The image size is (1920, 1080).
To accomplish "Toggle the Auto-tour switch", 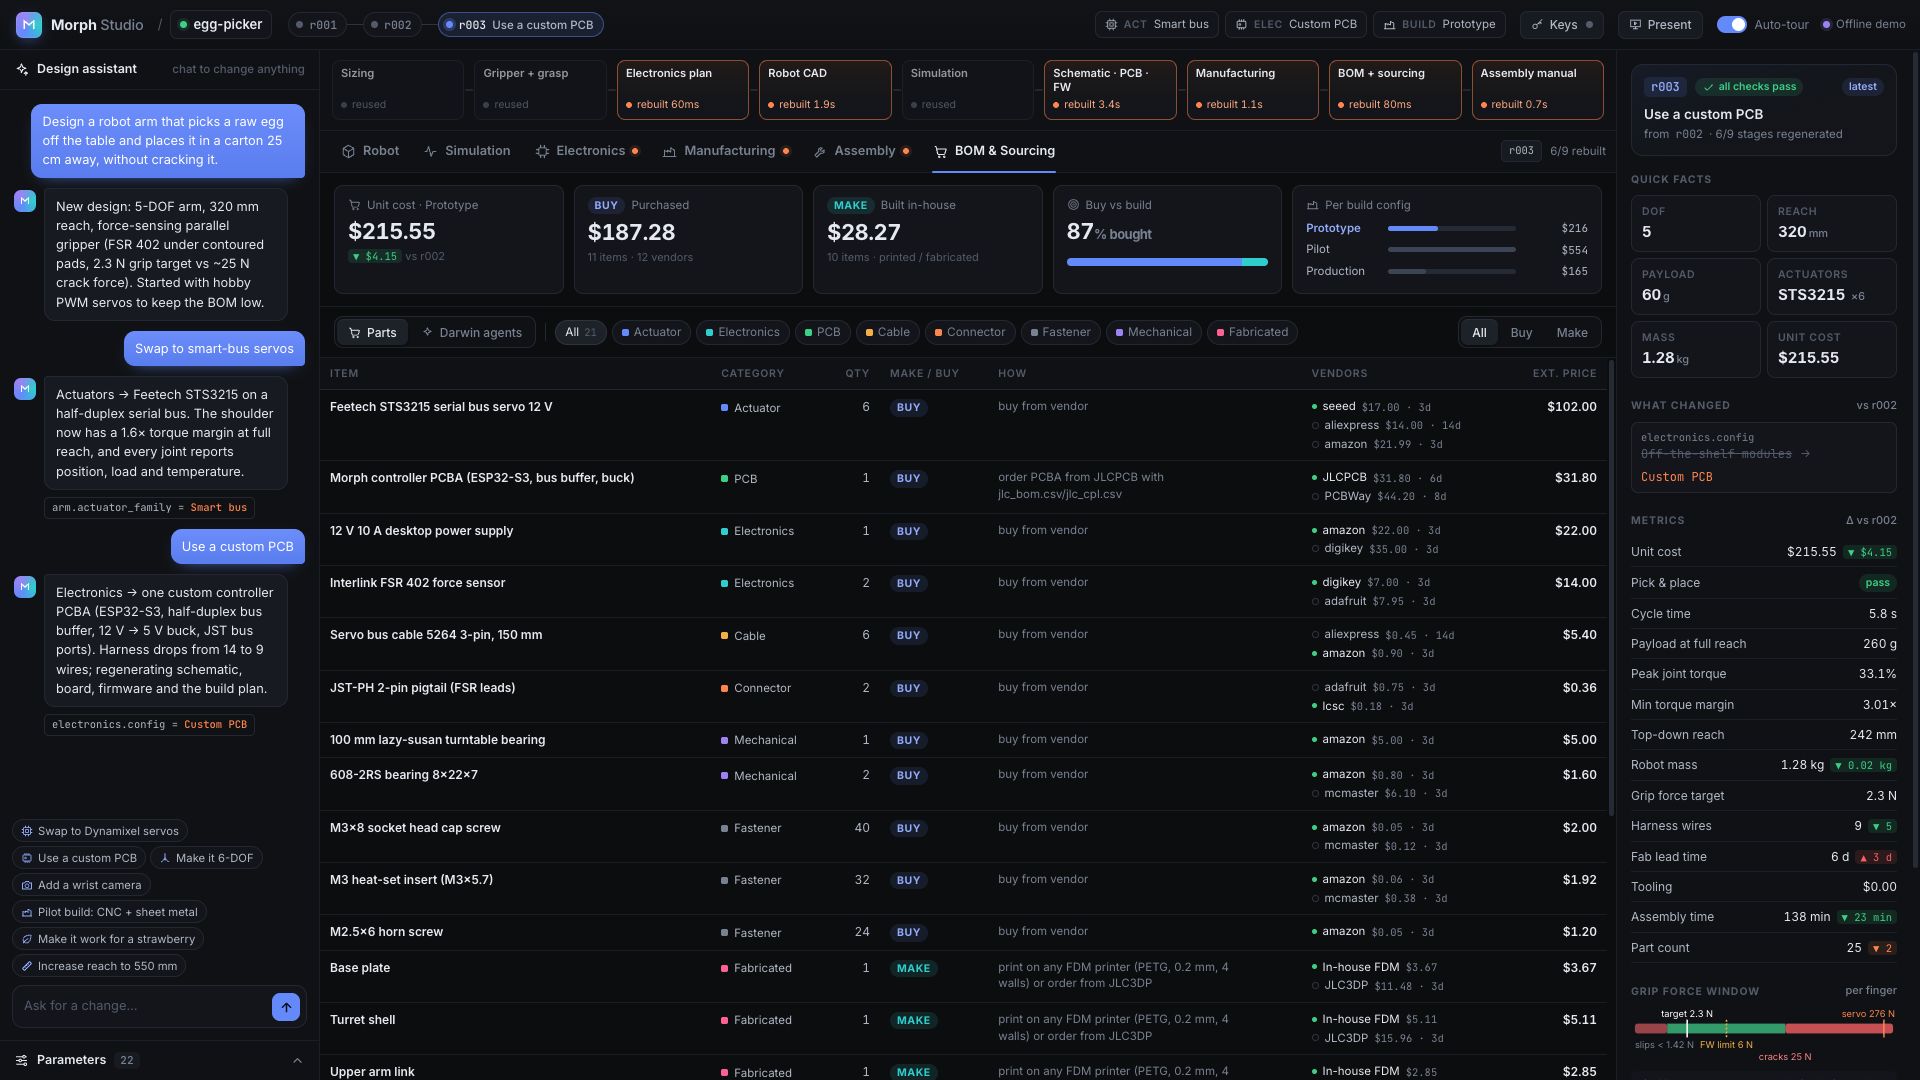I will pyautogui.click(x=1731, y=24).
